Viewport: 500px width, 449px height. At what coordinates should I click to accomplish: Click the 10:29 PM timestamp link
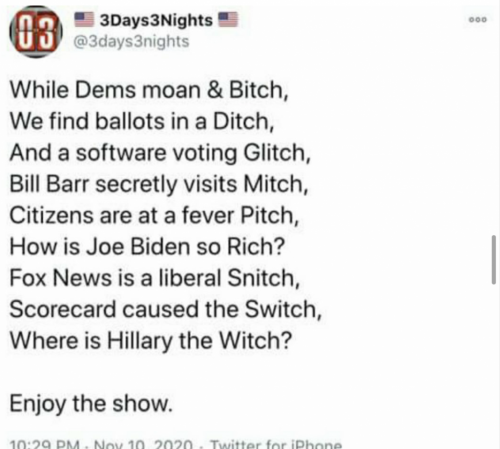[45, 444]
